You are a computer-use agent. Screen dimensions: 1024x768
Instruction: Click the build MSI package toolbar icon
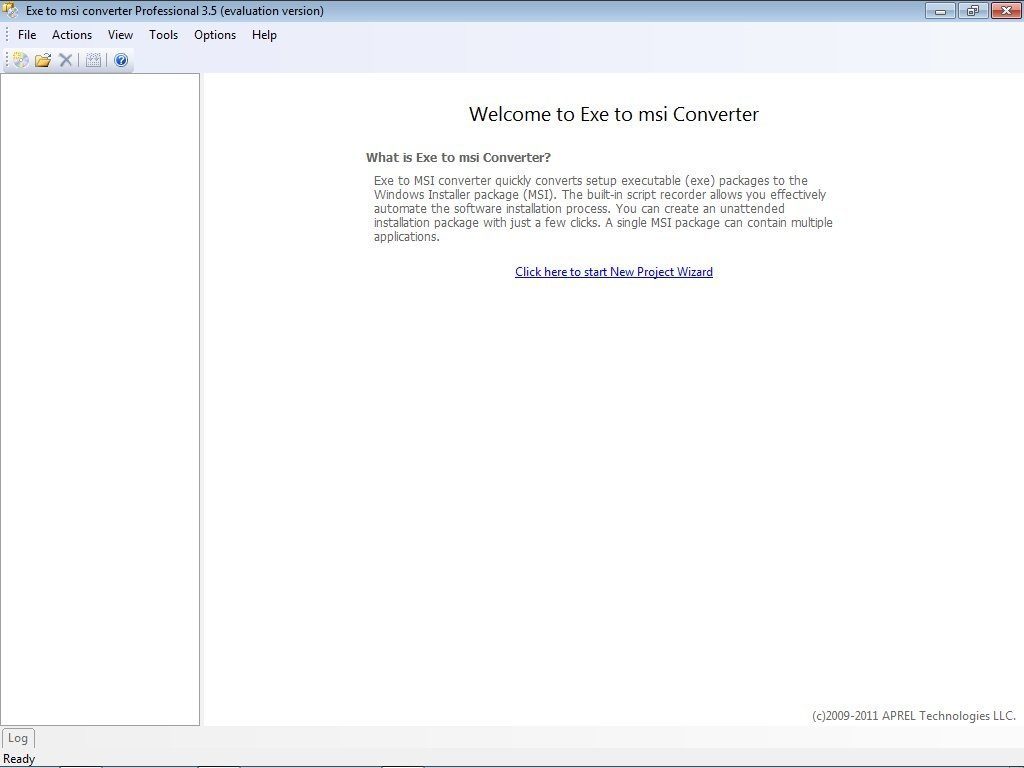(93, 60)
